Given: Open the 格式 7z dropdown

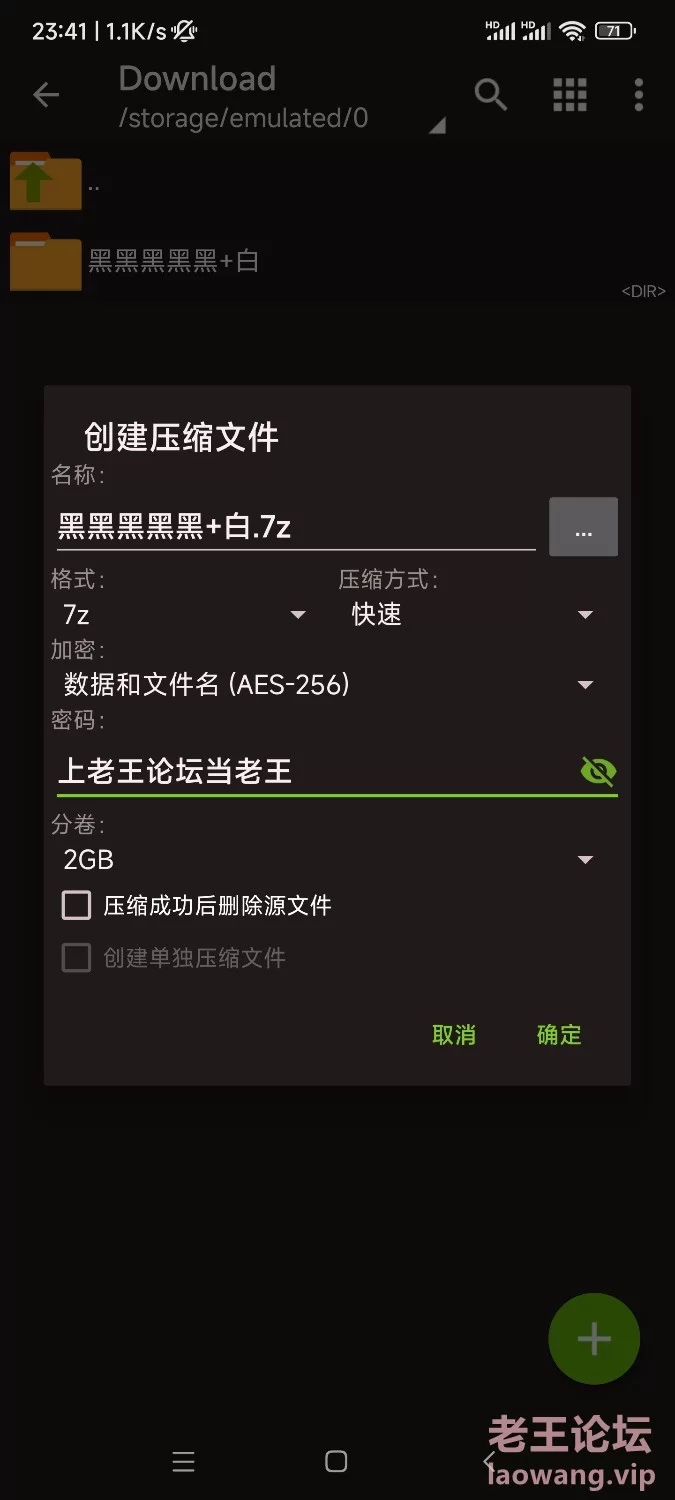Looking at the screenshot, I should (185, 614).
